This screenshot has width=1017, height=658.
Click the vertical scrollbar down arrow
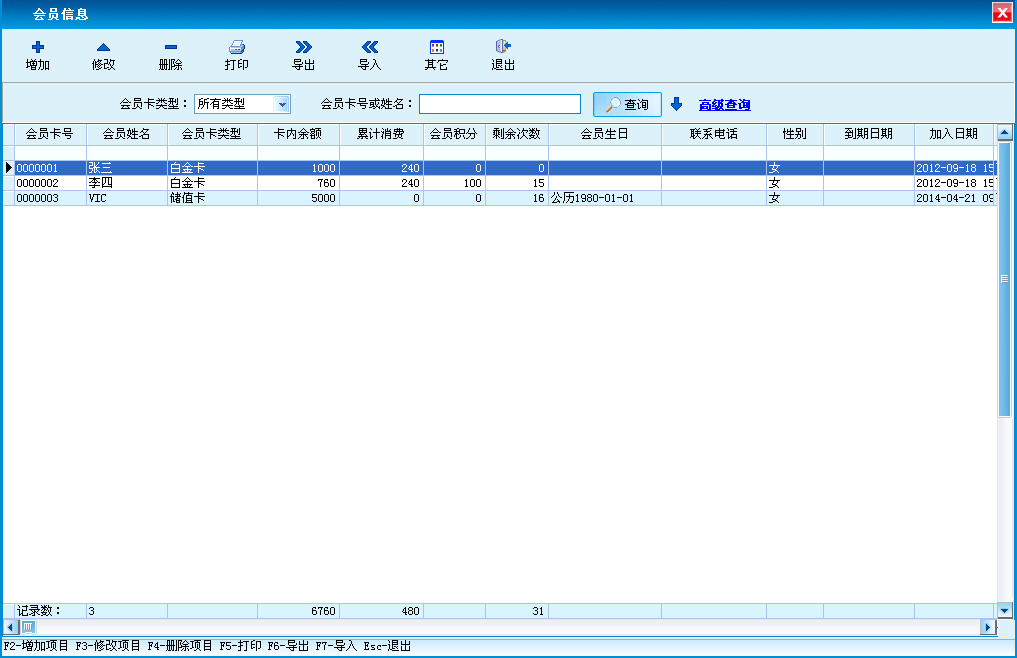point(1005,610)
